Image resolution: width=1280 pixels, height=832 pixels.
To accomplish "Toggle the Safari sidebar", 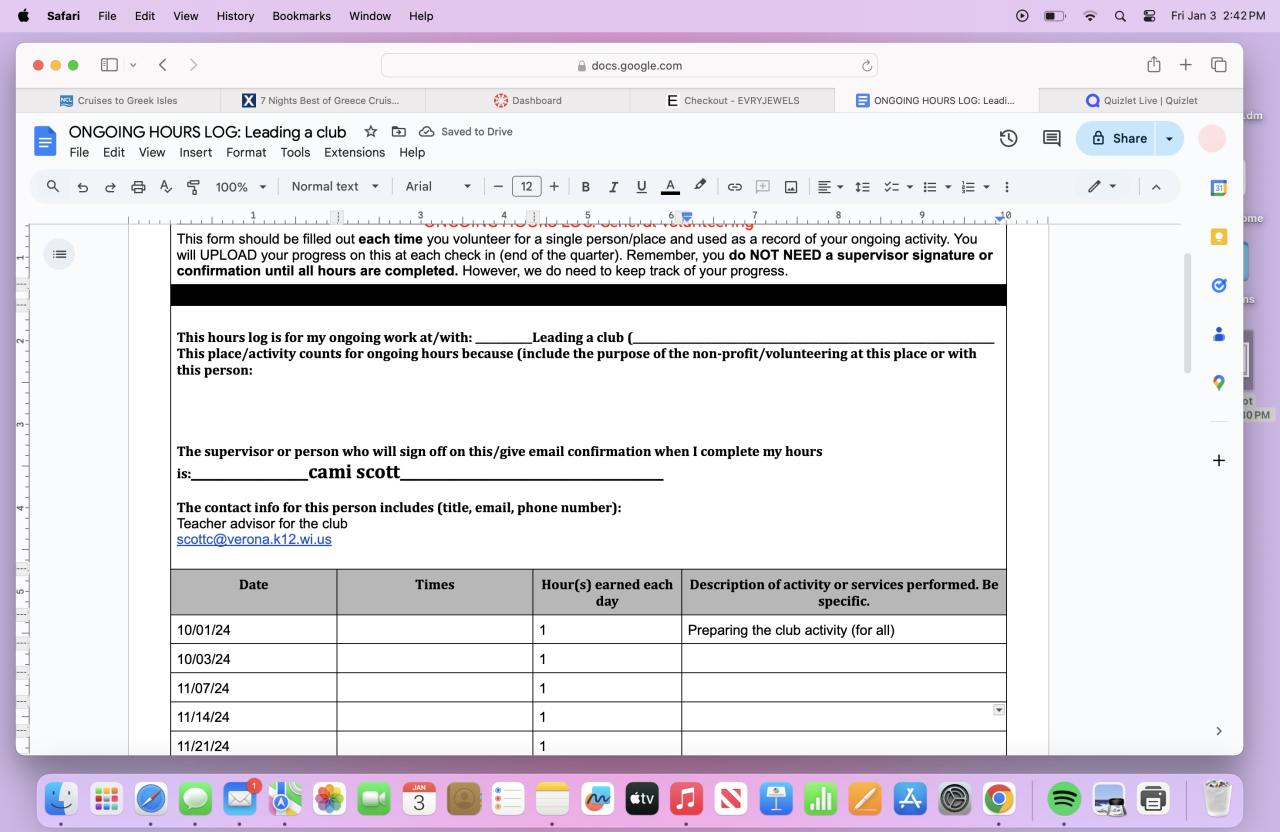I will [109, 65].
